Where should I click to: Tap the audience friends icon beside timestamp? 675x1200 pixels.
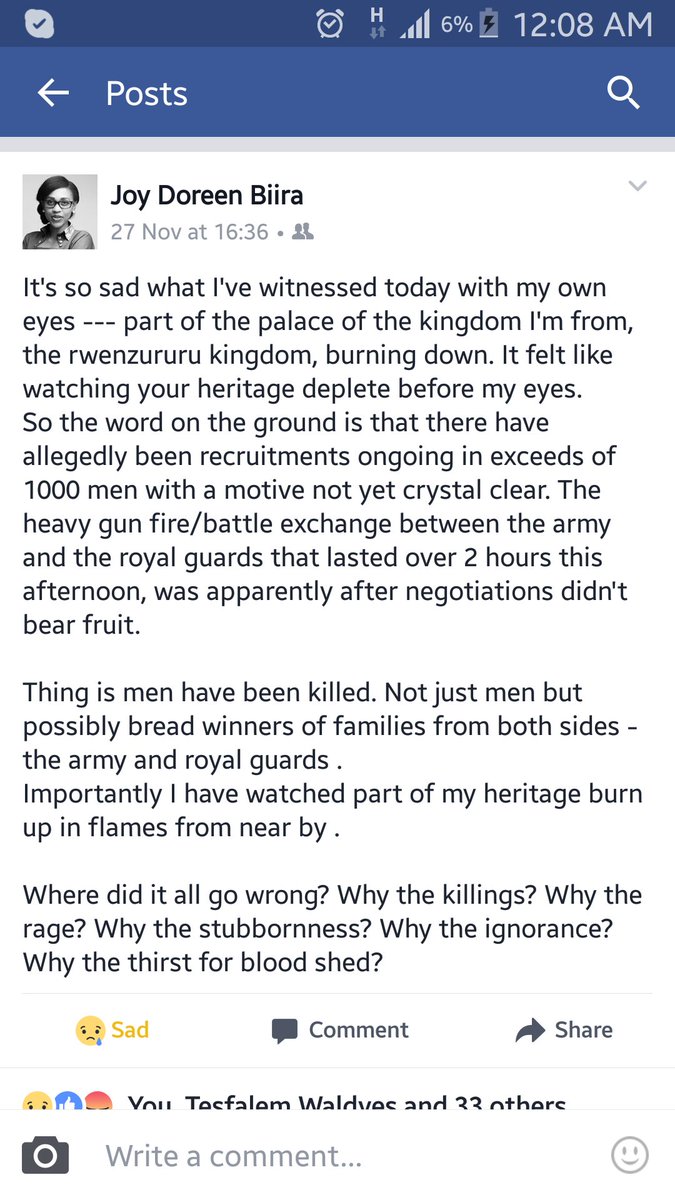pos(303,232)
